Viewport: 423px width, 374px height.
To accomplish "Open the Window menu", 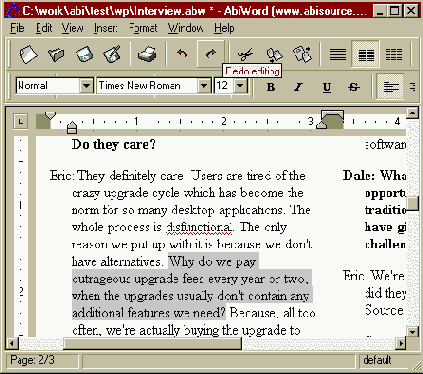I will click(185, 28).
